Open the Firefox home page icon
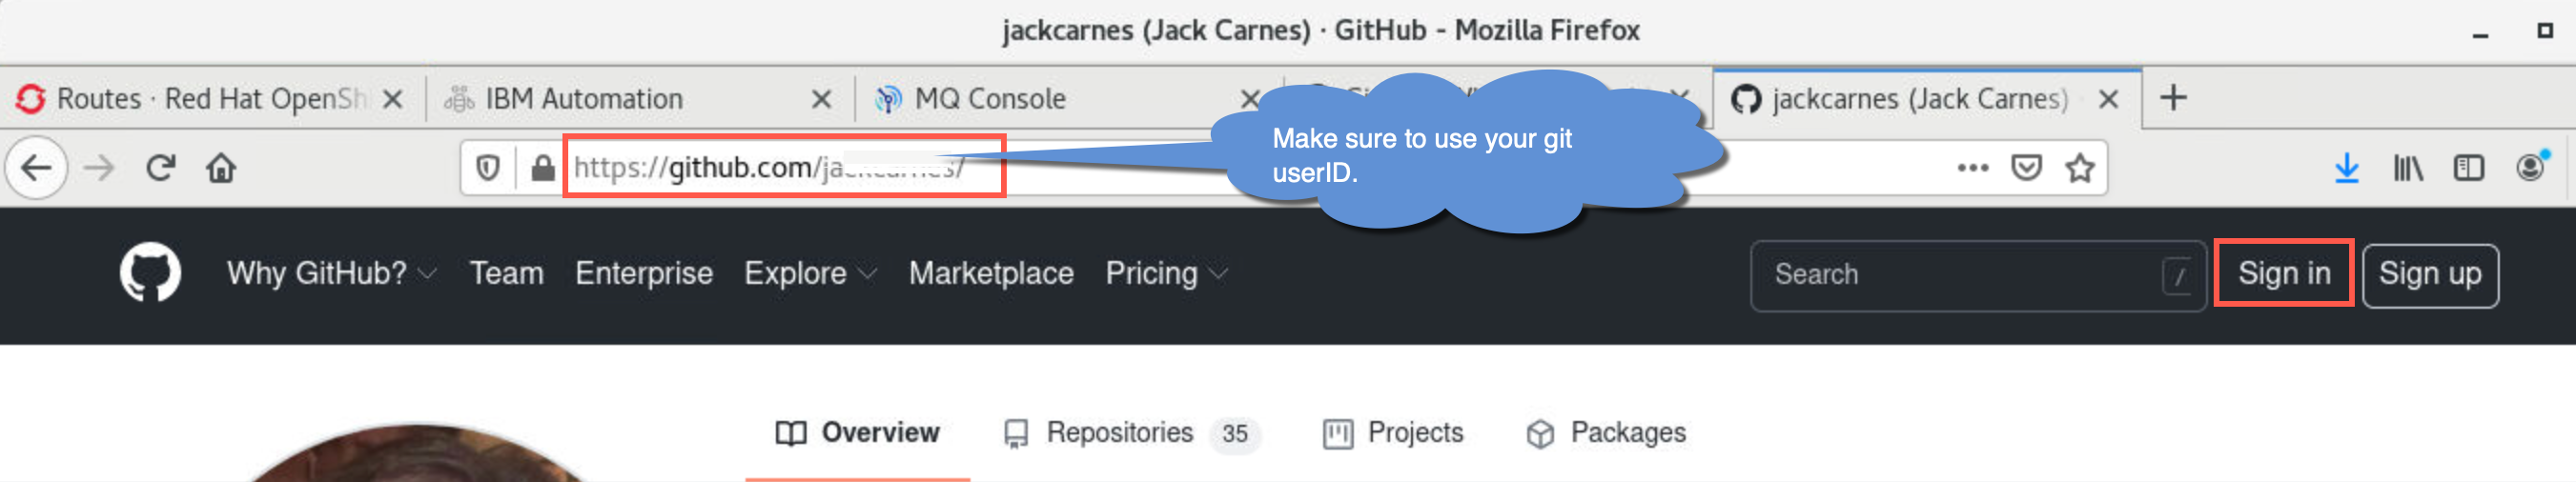Screen dimensions: 2576x482 (221, 168)
